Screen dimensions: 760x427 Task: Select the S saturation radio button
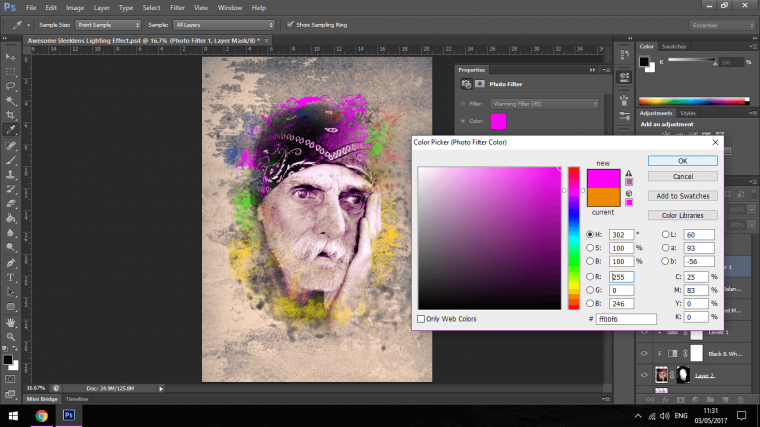pos(590,248)
